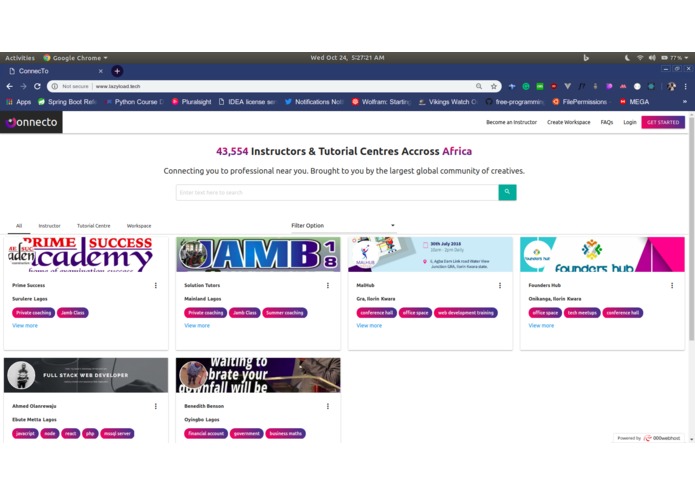
Task: Select the All tab
Action: (19, 226)
